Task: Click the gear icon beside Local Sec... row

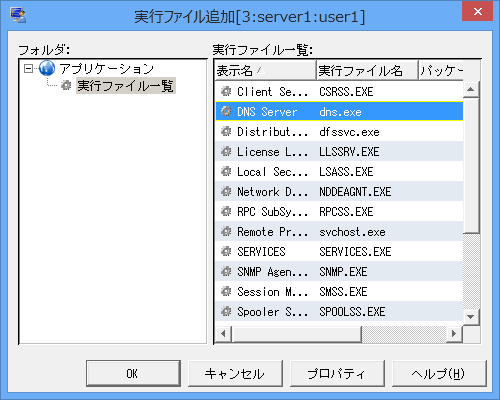Action: [x=226, y=171]
